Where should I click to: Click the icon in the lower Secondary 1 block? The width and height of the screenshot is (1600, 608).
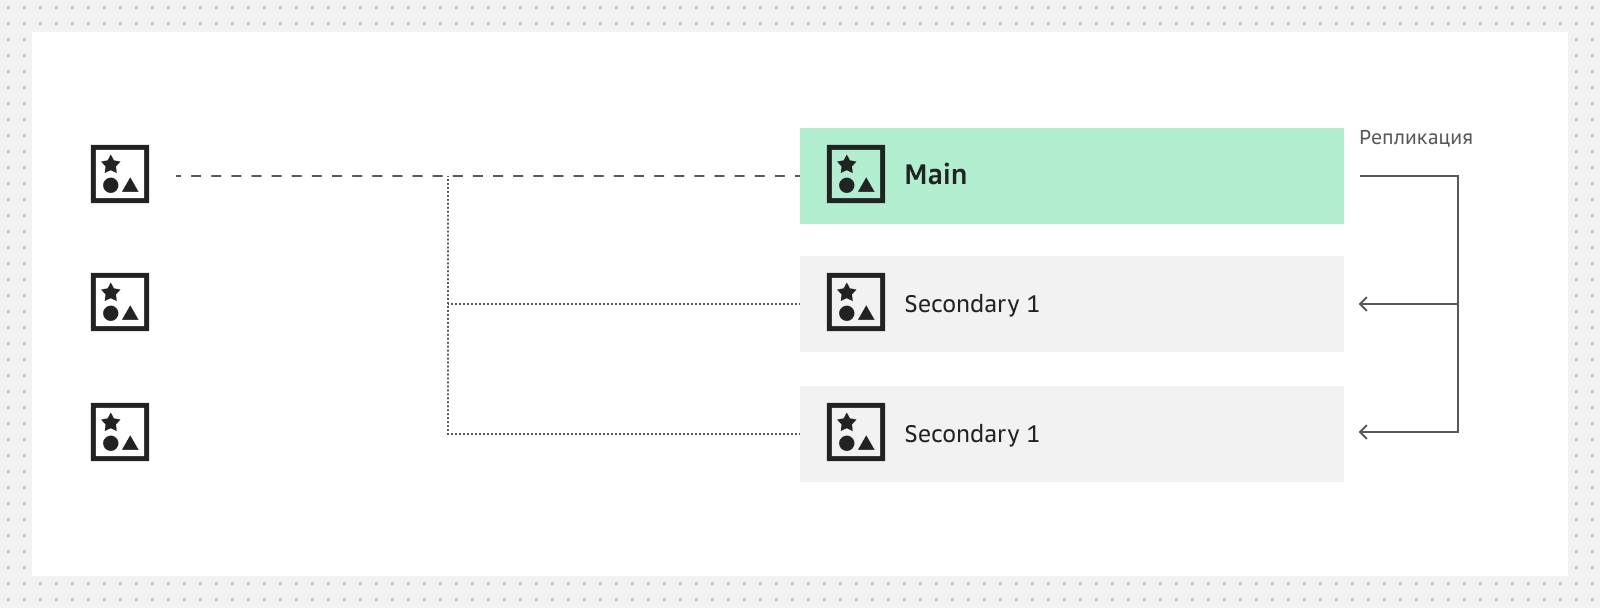[x=856, y=432]
